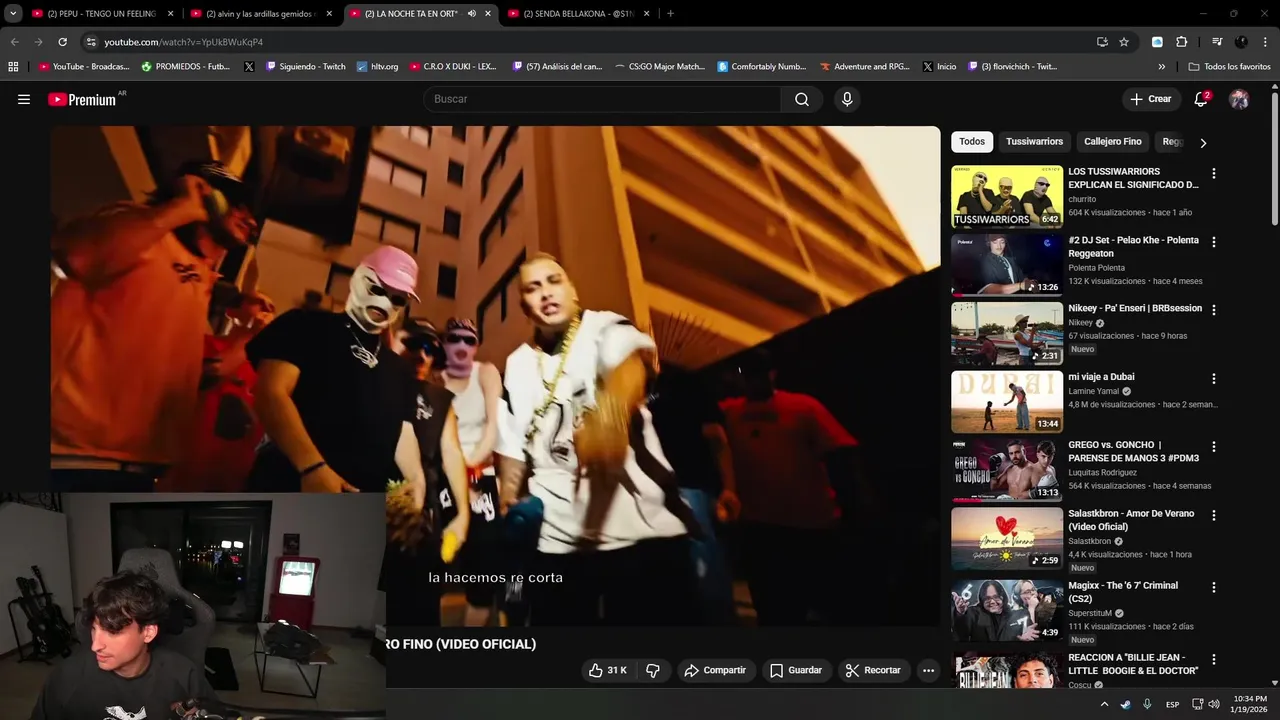Click the browser address bar URL
The height and width of the screenshot is (720, 1280).
[x=183, y=42]
